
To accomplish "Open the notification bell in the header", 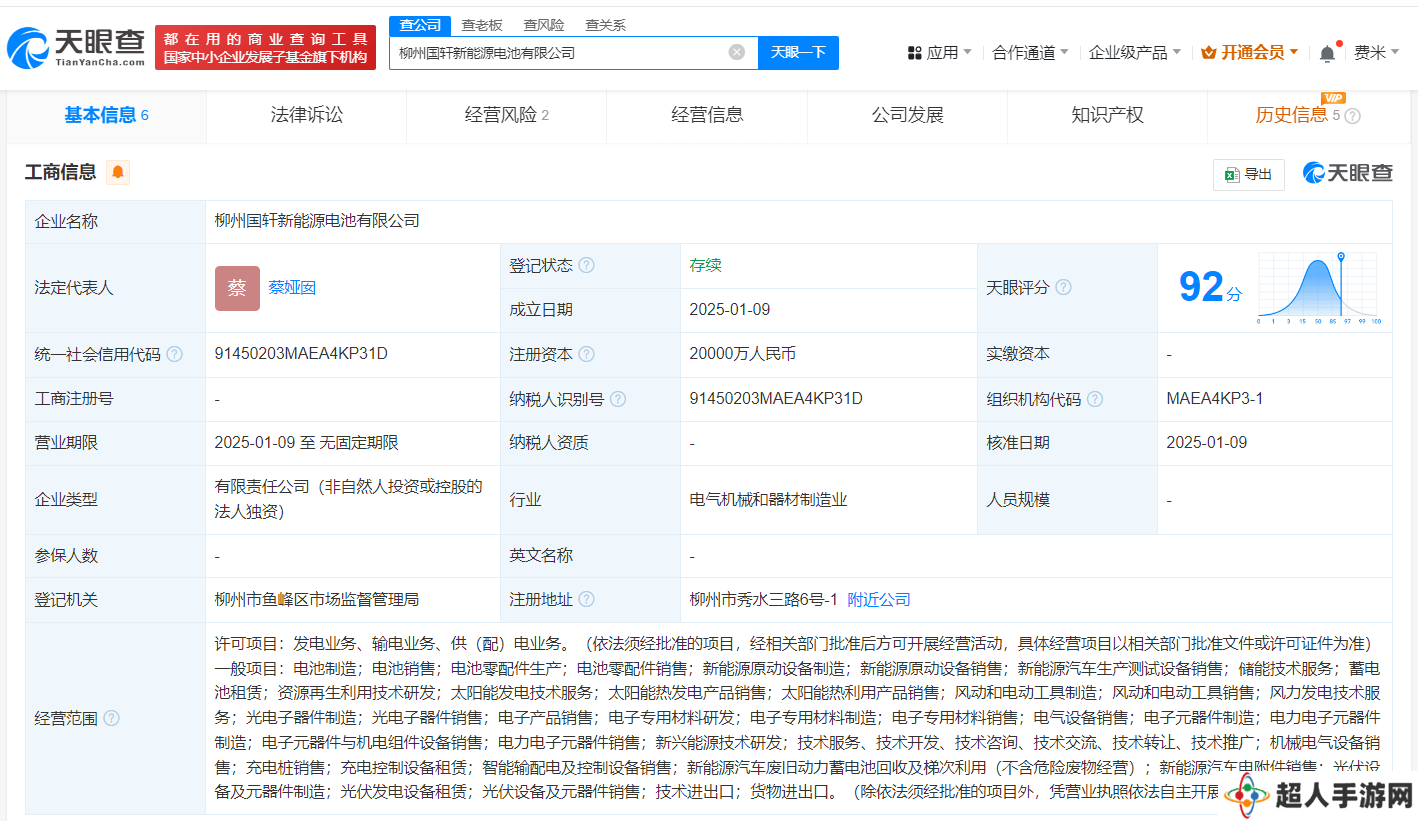I will pos(1327,53).
